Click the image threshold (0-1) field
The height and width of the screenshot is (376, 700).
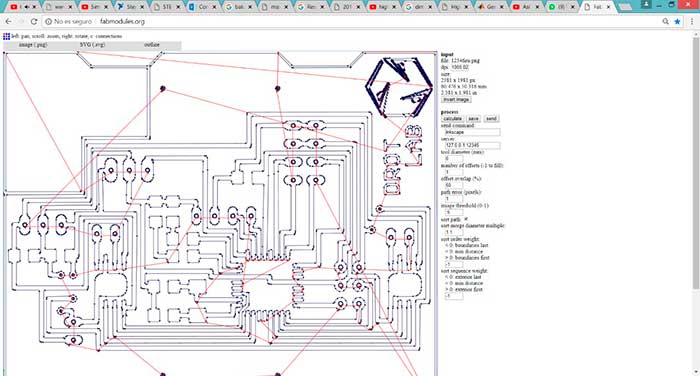[453, 212]
